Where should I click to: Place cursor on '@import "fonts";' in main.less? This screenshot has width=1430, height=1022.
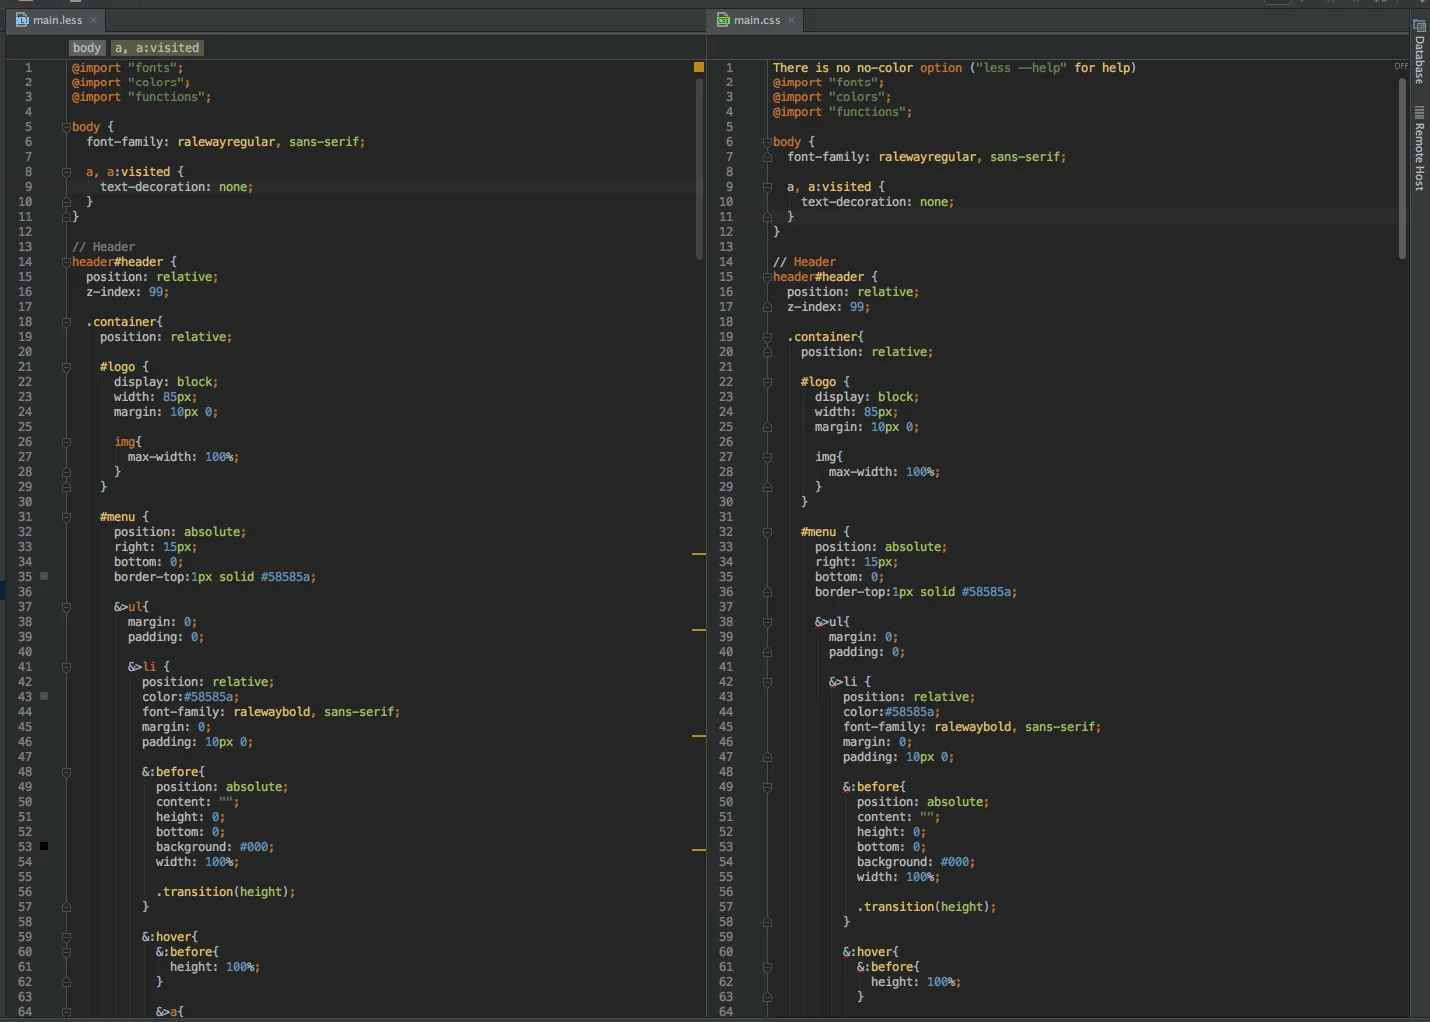click(x=128, y=67)
